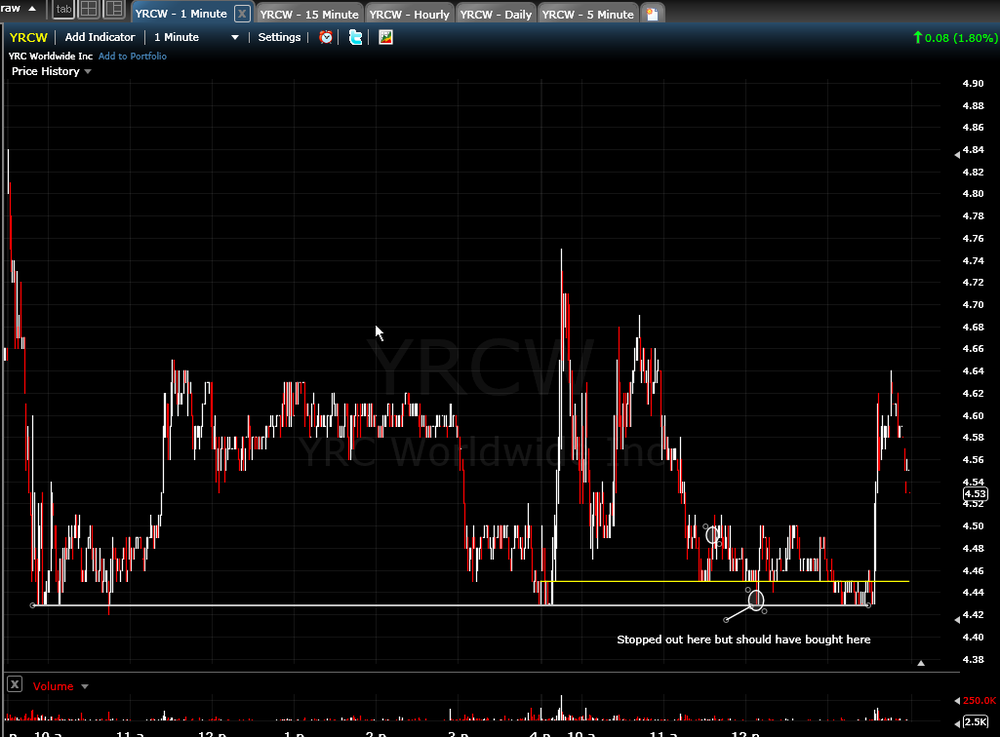Click the YRCW ticker symbol
The image size is (1000, 737).
click(x=29, y=37)
